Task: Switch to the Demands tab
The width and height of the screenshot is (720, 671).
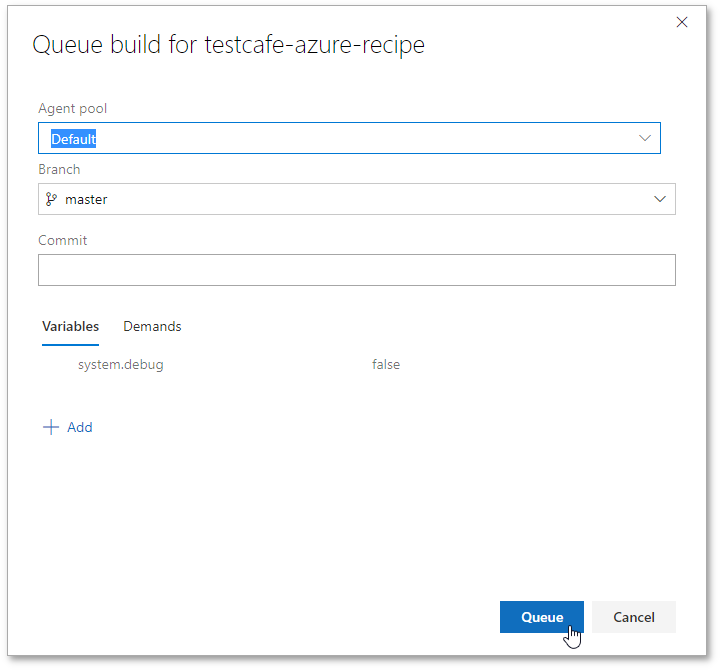Action: pyautogui.click(x=152, y=326)
